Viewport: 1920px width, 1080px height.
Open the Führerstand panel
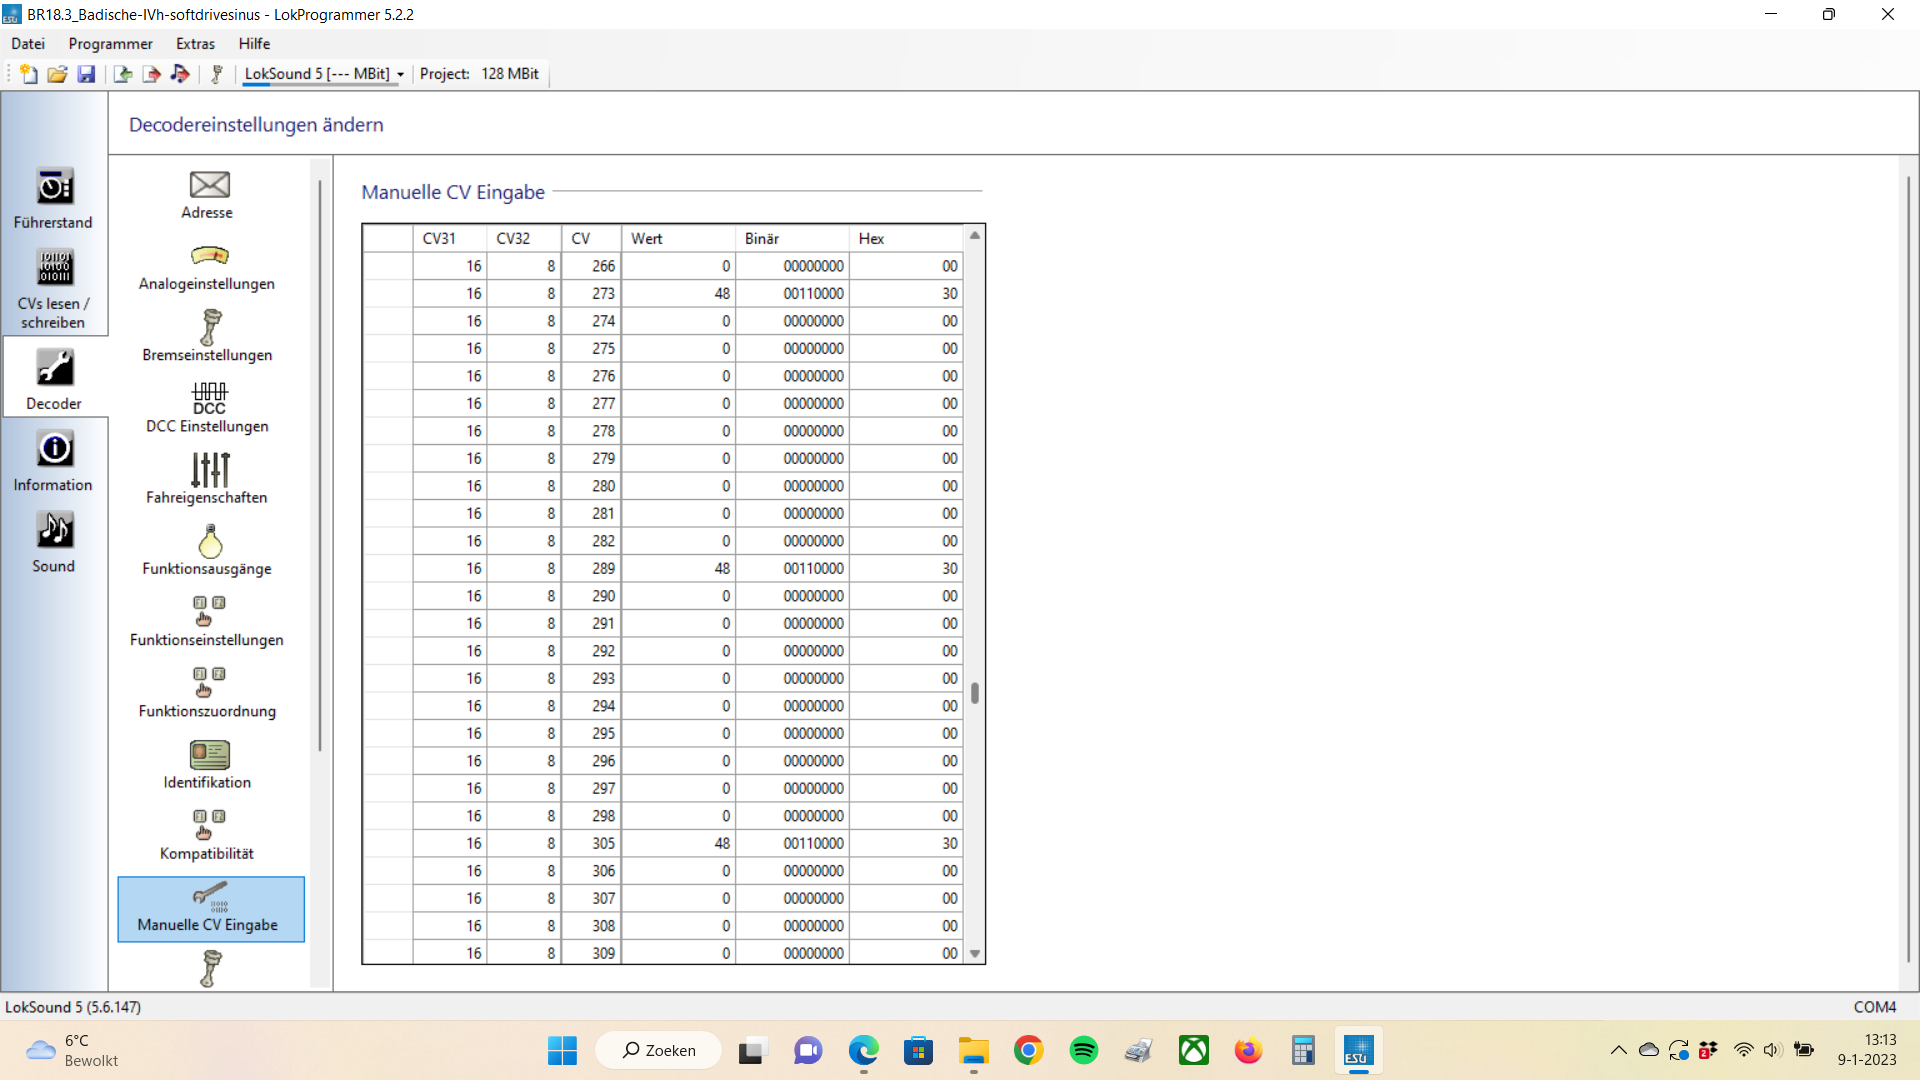pos(54,198)
